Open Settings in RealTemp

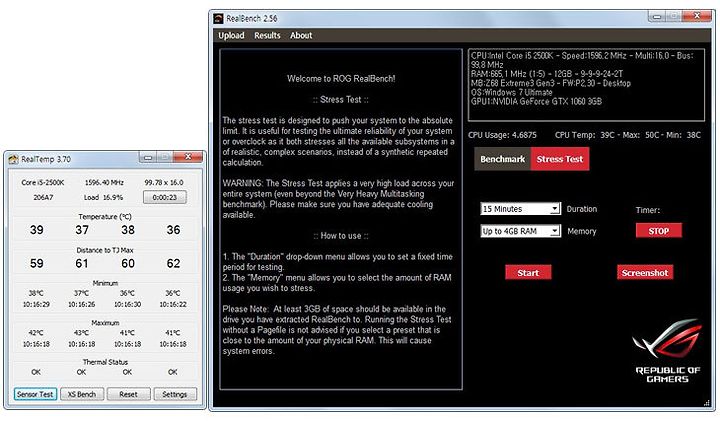click(174, 394)
